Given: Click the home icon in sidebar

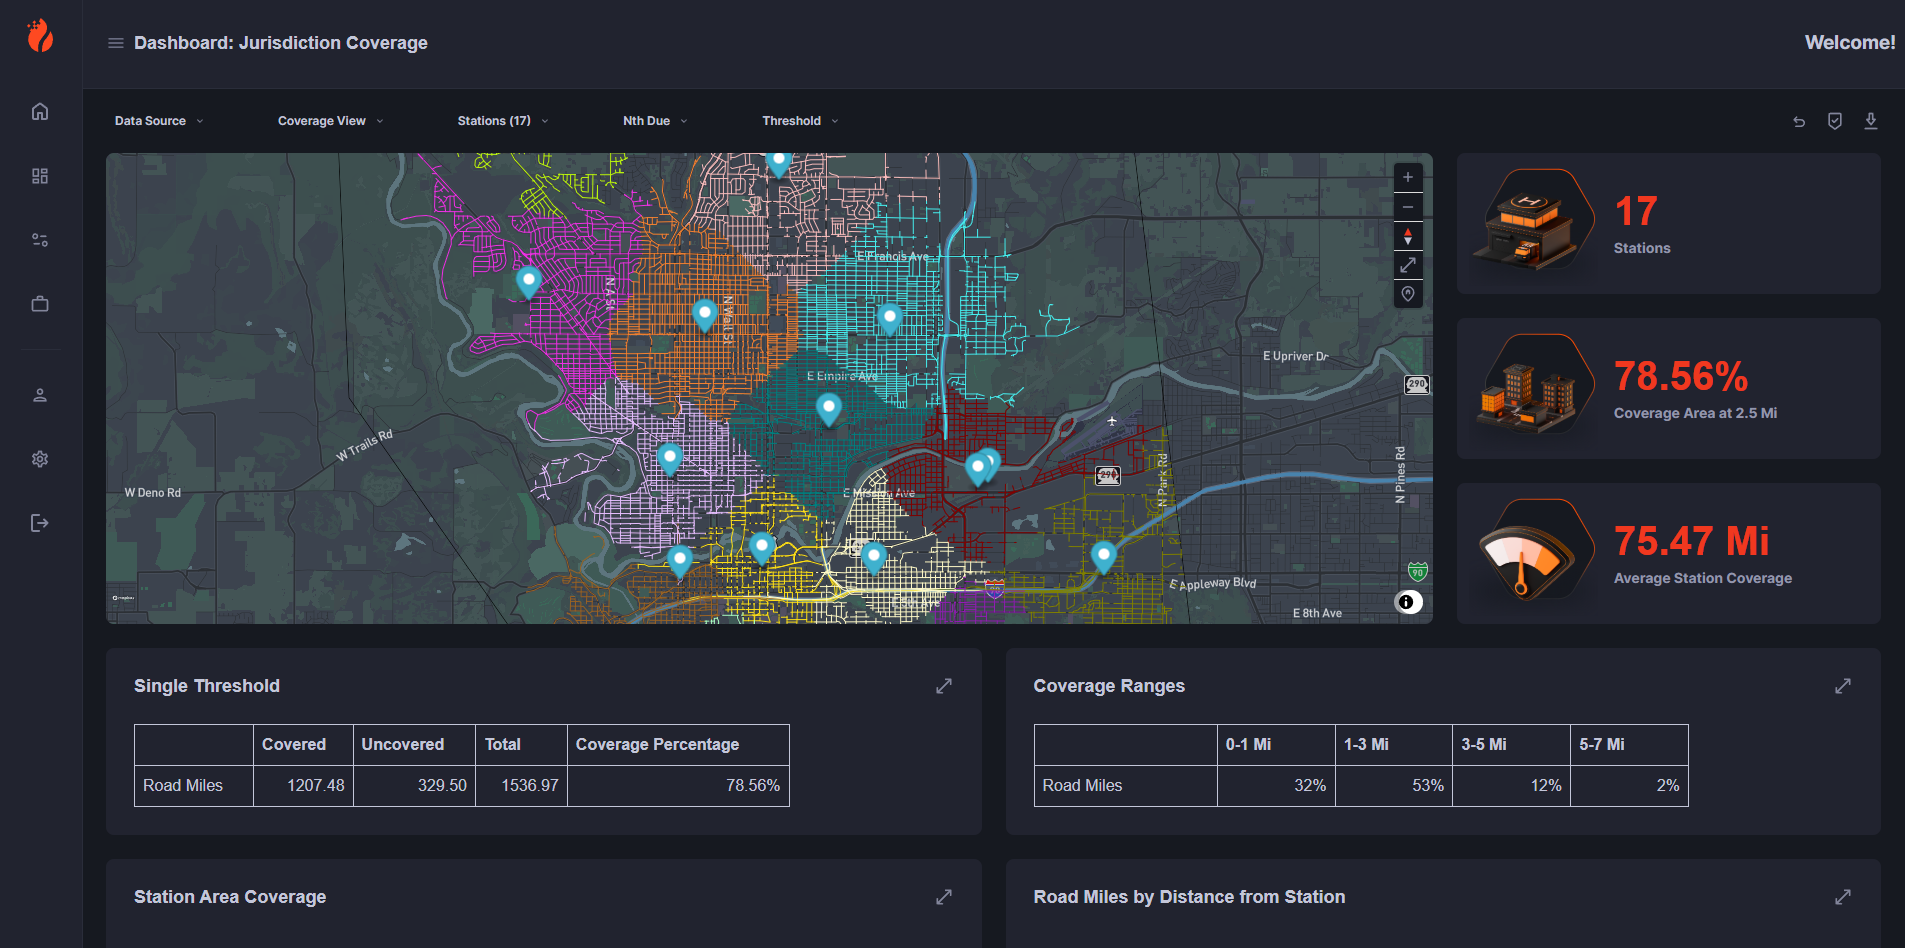Looking at the screenshot, I should click(x=40, y=111).
